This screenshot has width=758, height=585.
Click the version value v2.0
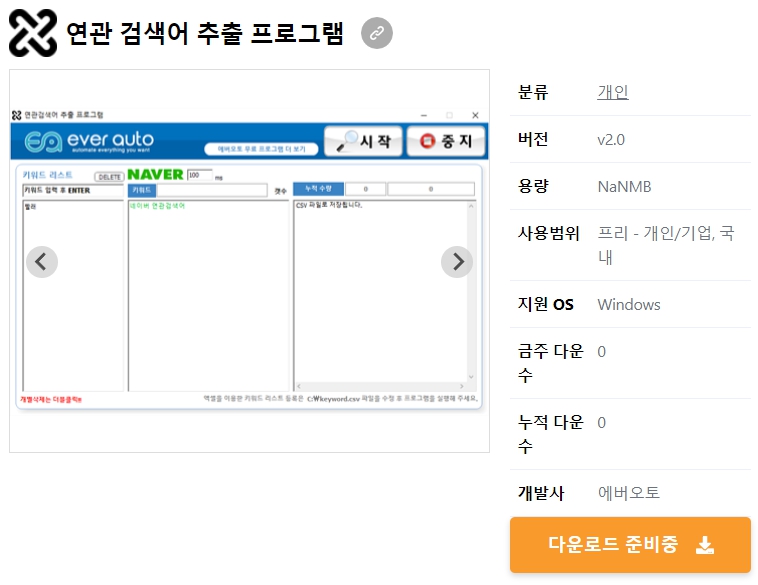coord(611,140)
